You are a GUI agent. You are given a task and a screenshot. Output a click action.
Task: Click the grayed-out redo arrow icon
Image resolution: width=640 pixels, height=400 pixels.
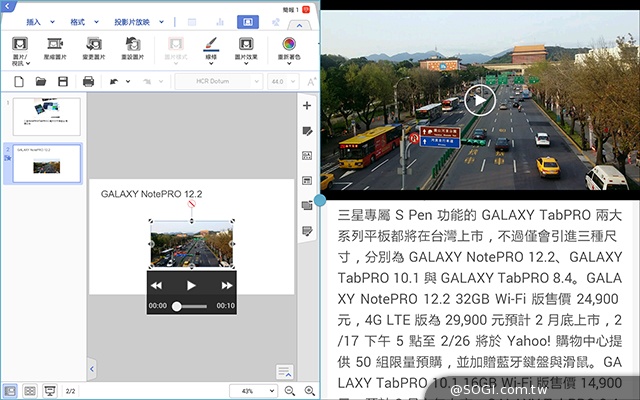coord(147,82)
